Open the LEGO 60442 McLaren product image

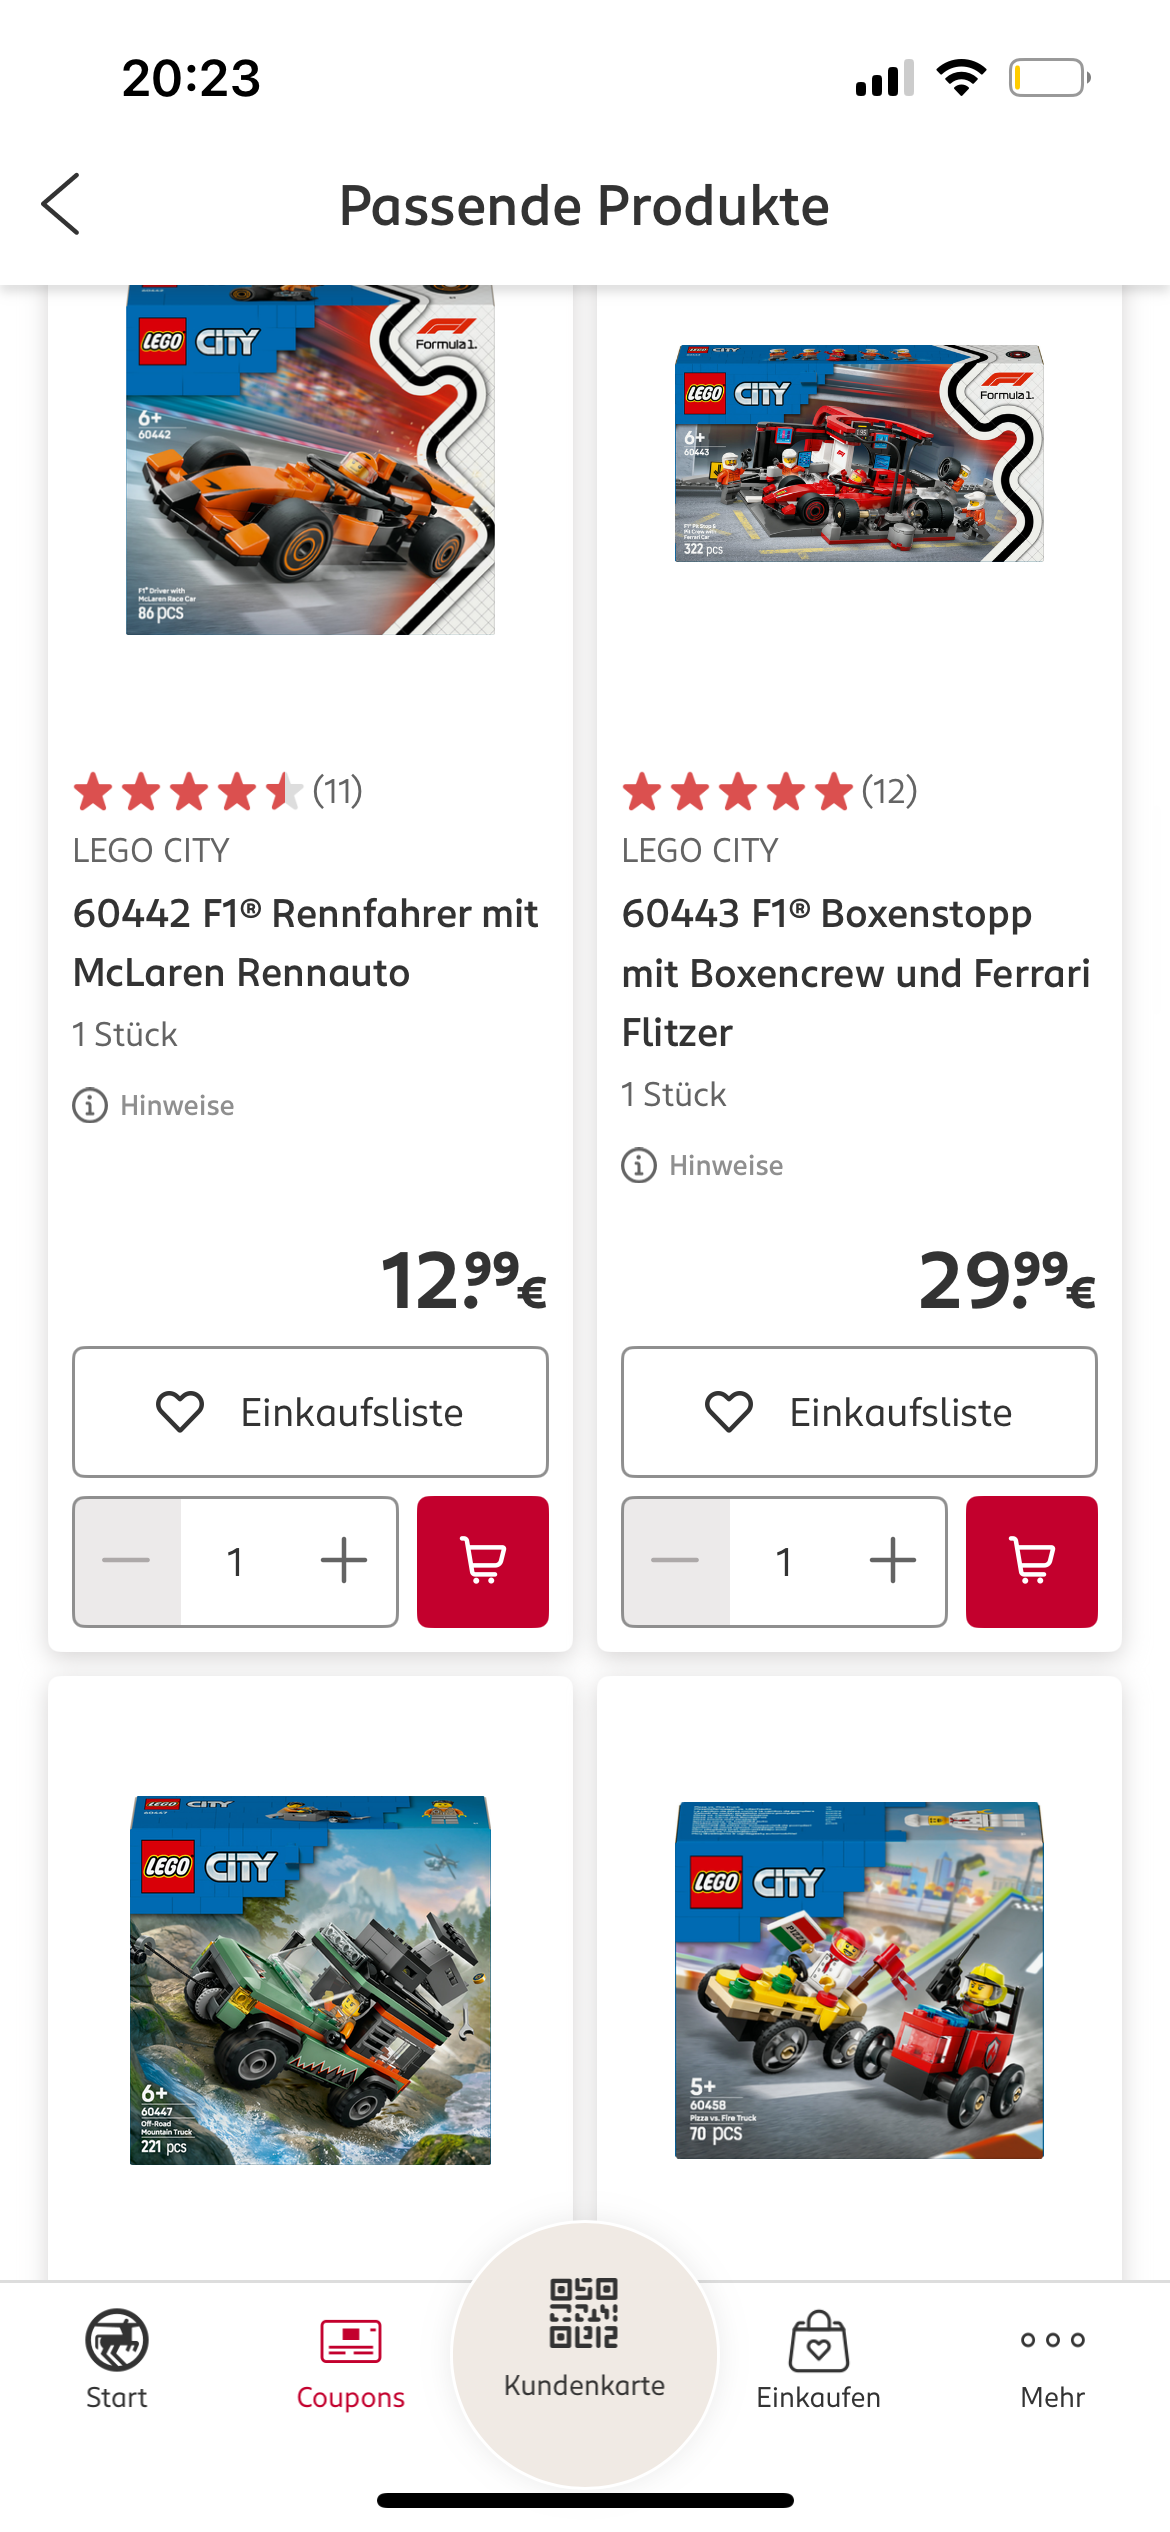point(310,460)
